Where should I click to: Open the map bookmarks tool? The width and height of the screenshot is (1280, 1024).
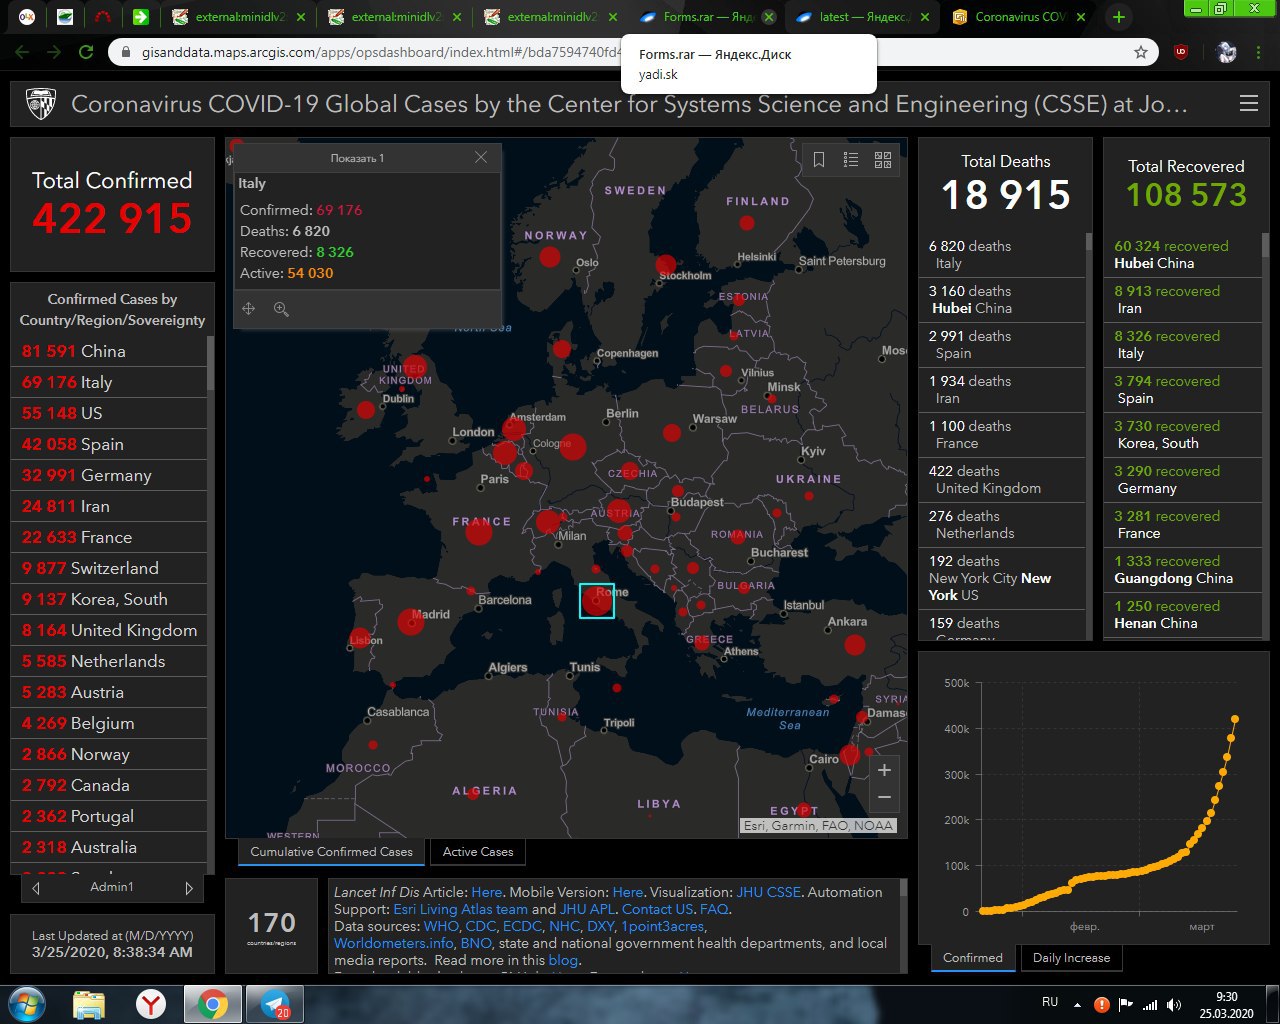point(818,159)
